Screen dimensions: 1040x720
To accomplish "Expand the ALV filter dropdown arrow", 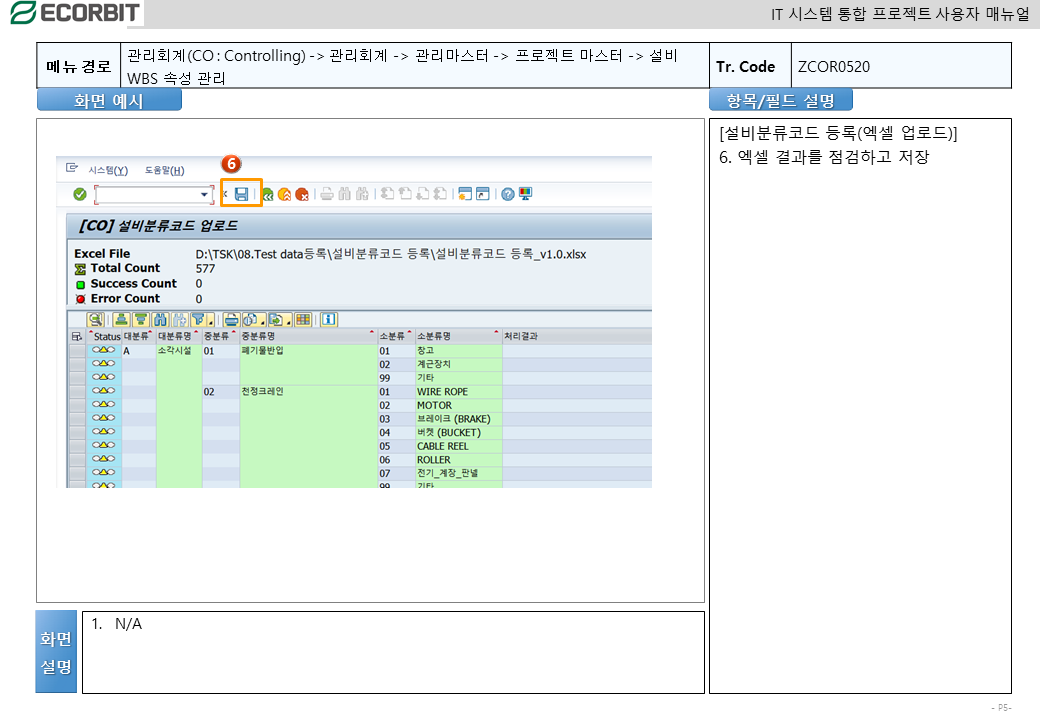I will 212,321.
